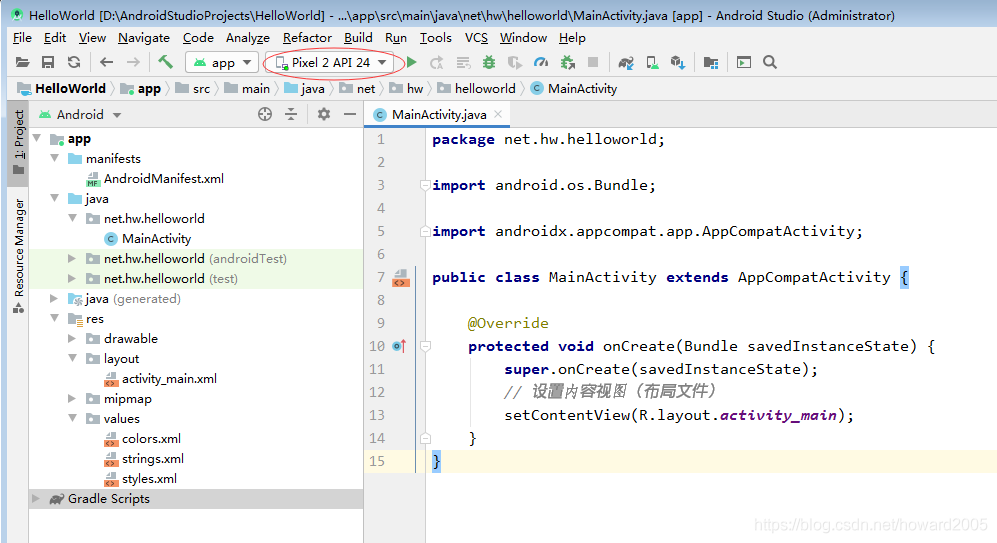The height and width of the screenshot is (543, 997).
Task: Fold the onCreate method at line 10
Action: pos(425,347)
